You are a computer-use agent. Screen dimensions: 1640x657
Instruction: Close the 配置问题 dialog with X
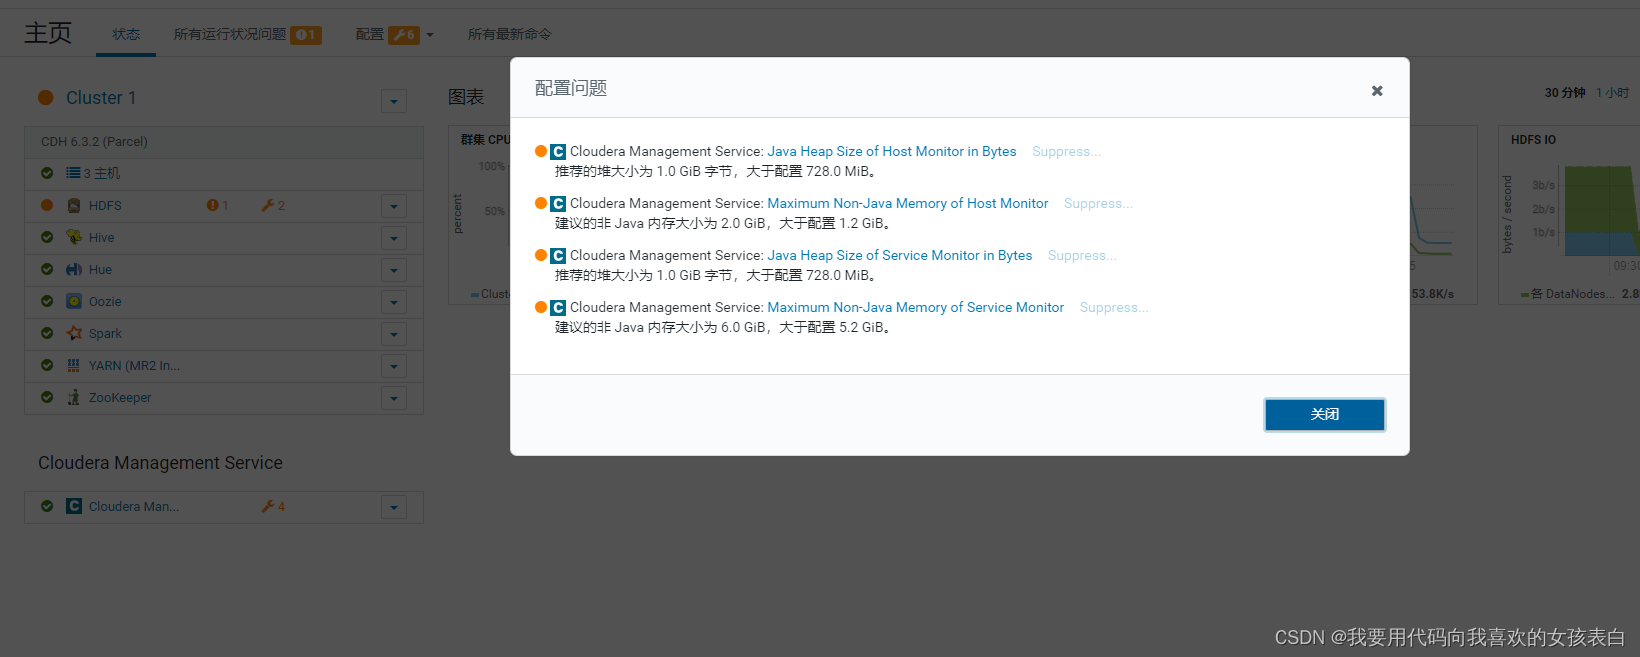(1377, 91)
